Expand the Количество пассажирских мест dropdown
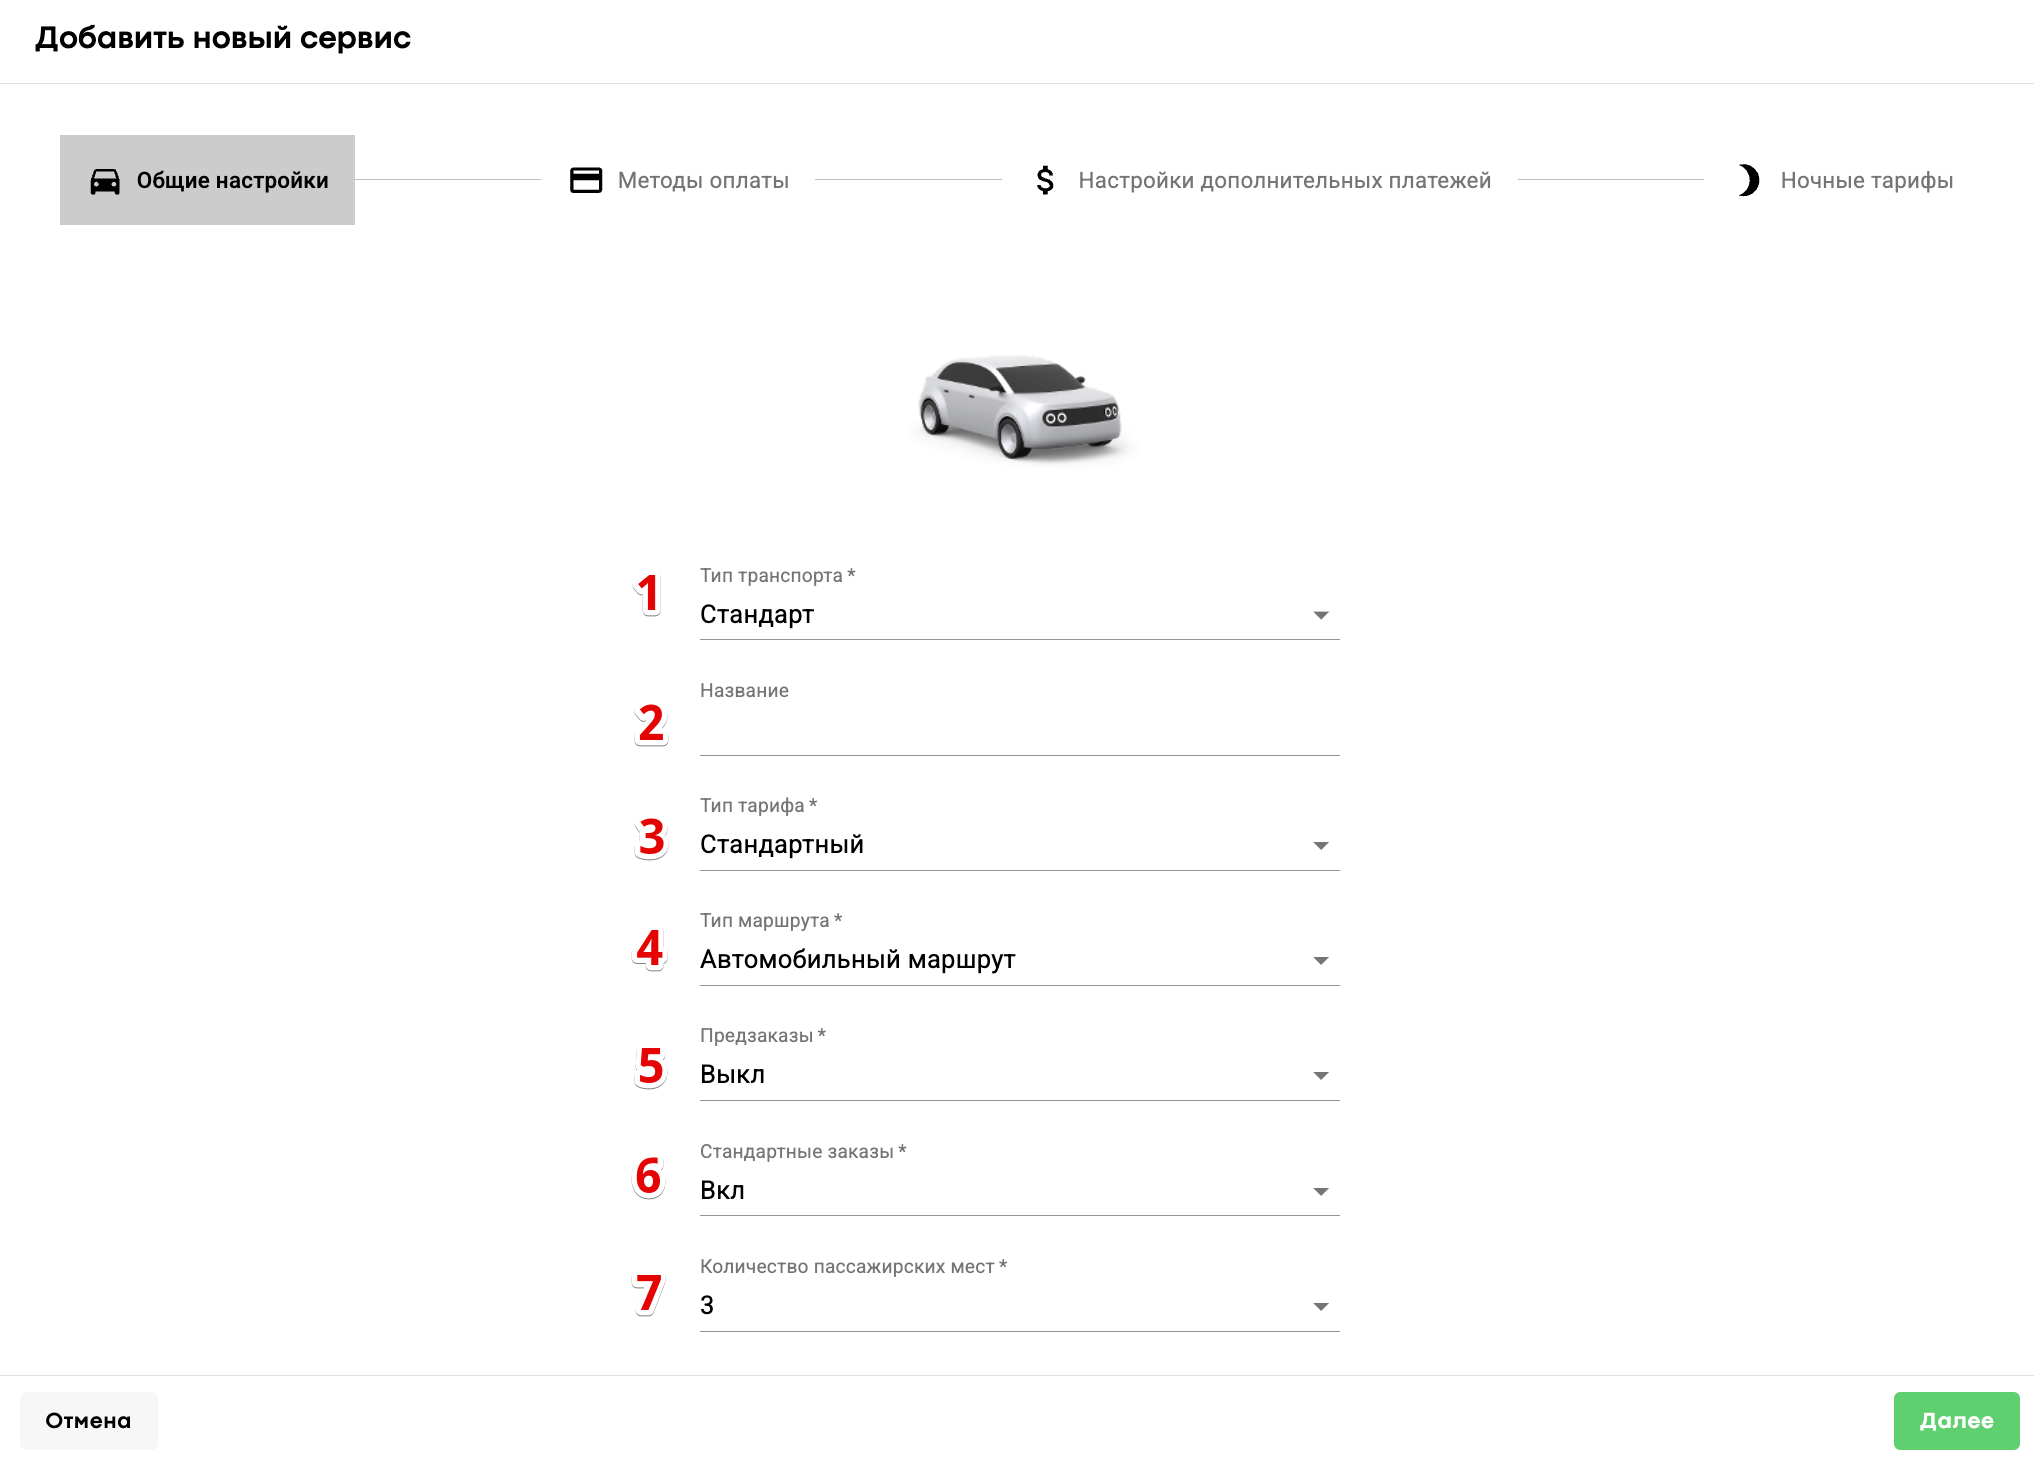Screen dimensions: 2034x1466 coord(1320,1307)
